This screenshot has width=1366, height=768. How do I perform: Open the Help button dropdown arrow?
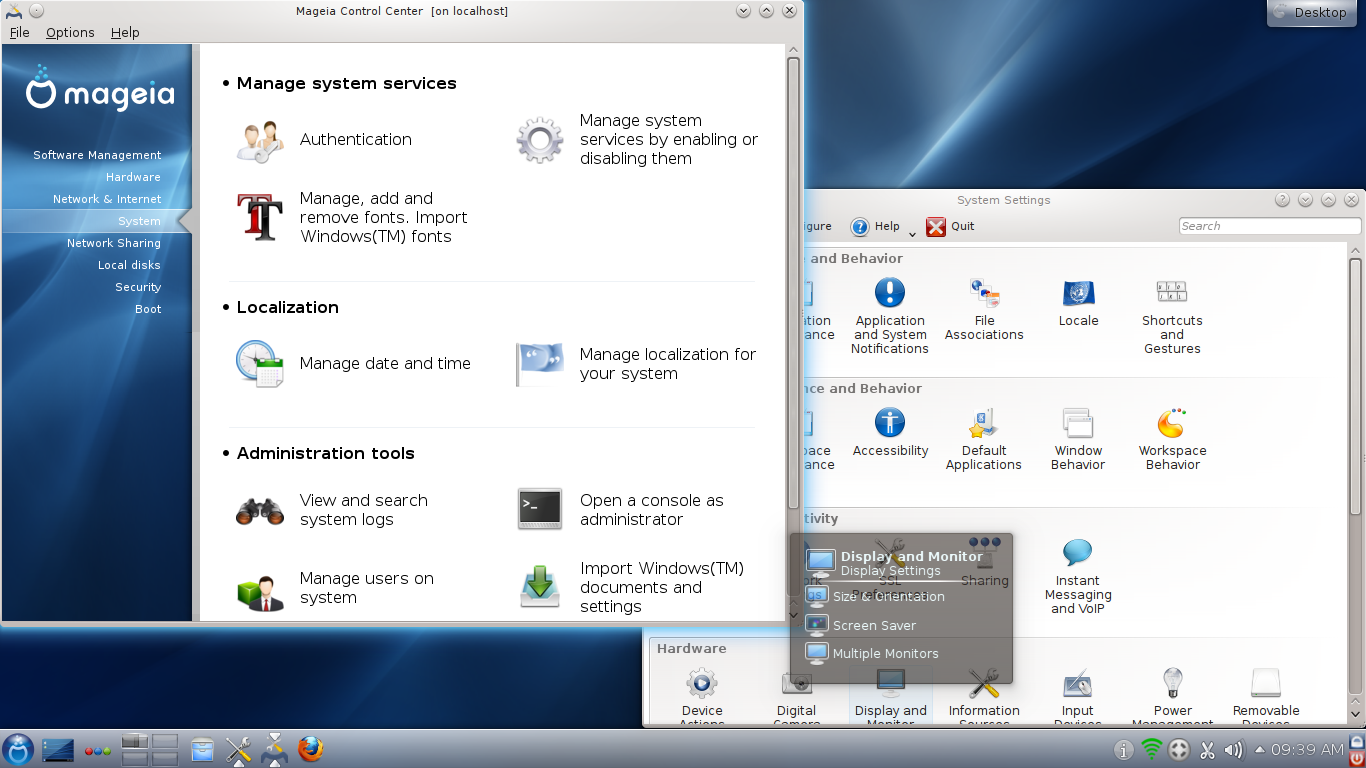pos(912,234)
